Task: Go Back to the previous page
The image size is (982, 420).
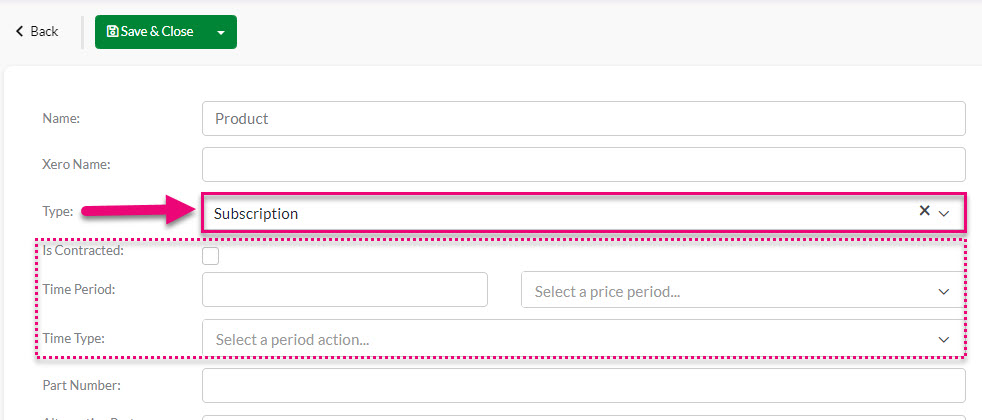Action: click(37, 31)
